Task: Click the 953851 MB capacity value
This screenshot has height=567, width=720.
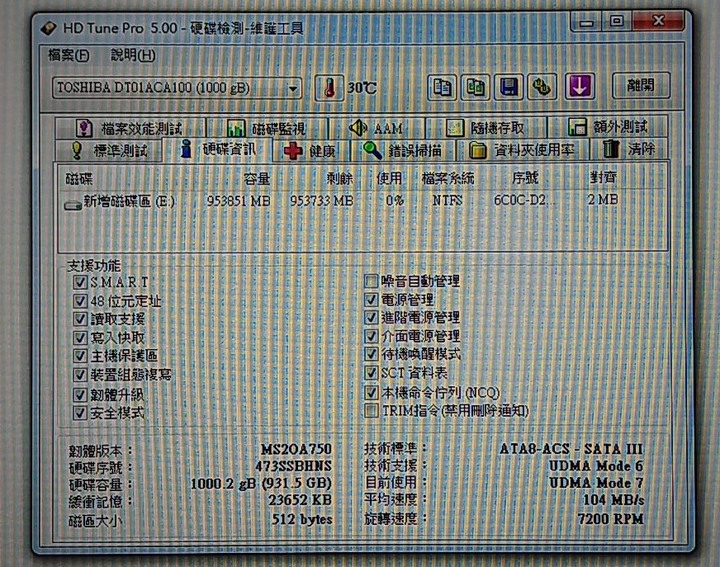Action: (x=238, y=201)
